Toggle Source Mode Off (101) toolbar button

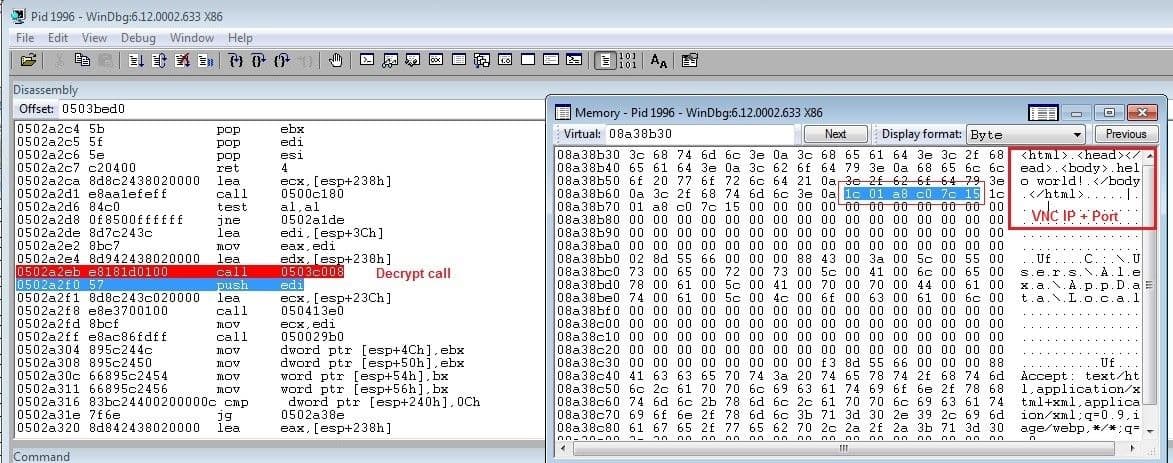click(x=627, y=60)
